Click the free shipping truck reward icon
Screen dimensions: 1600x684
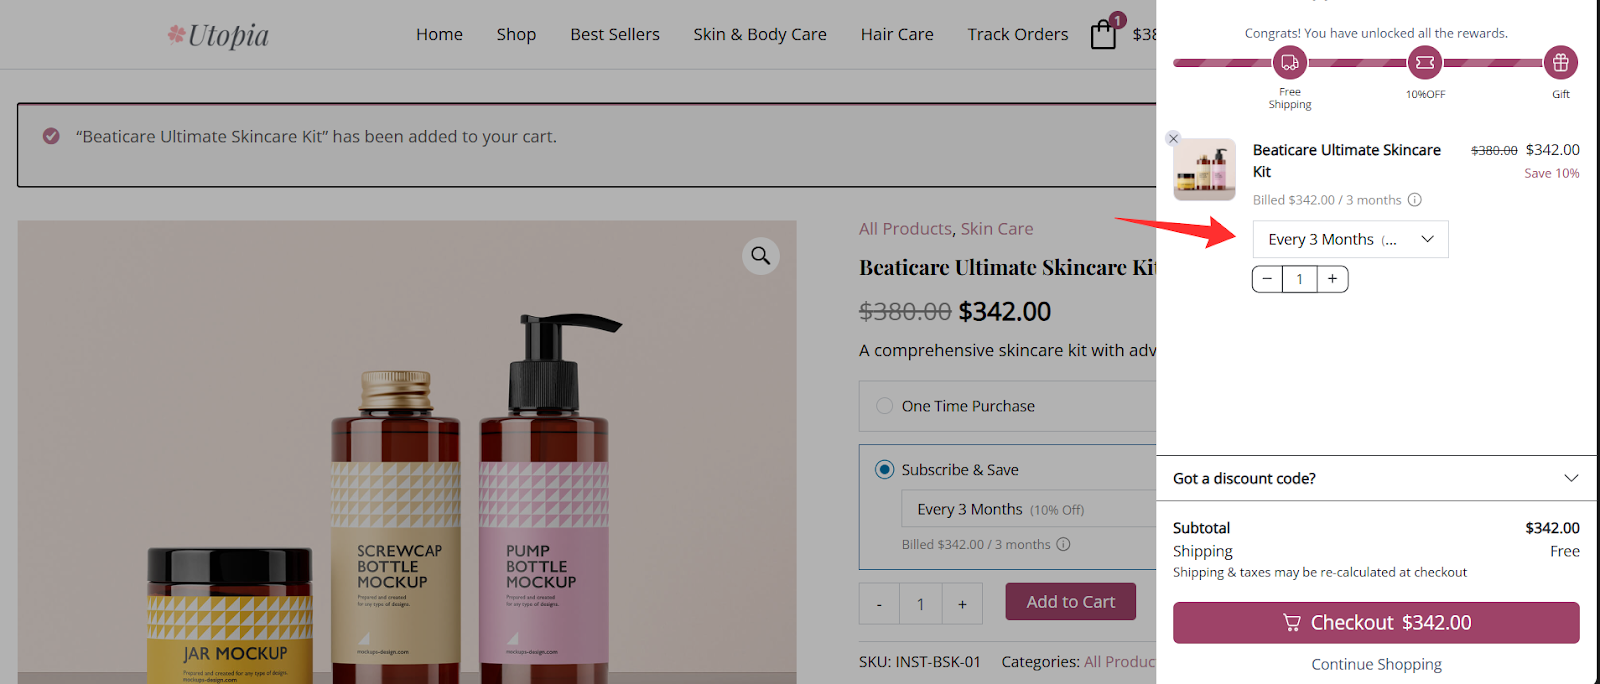click(x=1289, y=64)
